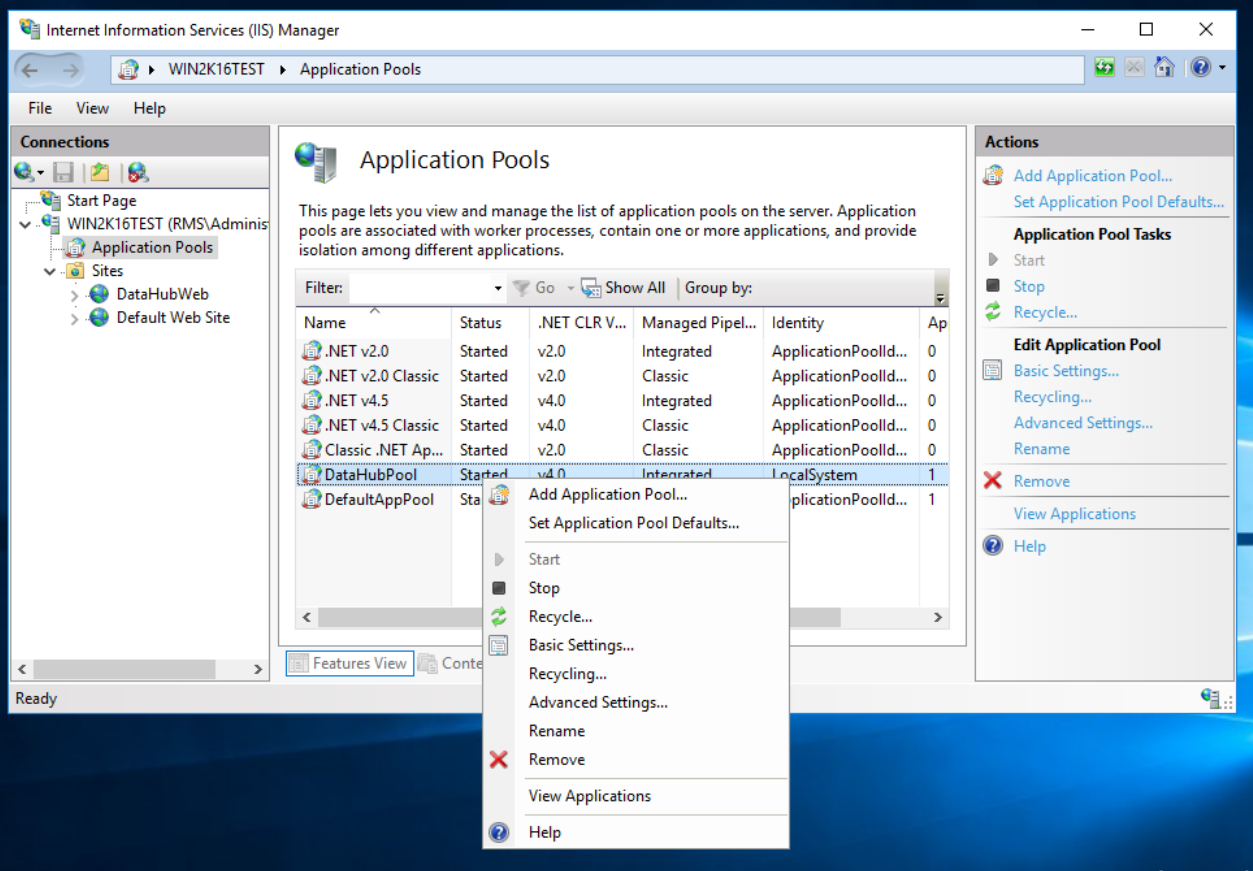
Task: Choose Set Application Pool Defaults in context menu
Action: coord(634,523)
